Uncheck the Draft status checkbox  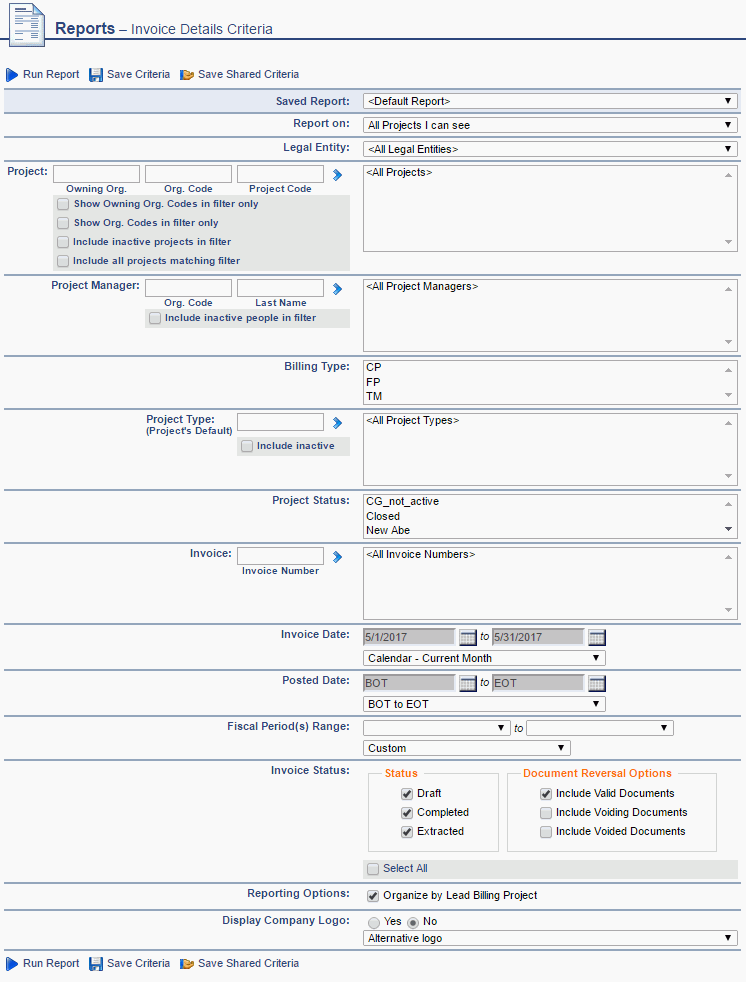tap(407, 794)
